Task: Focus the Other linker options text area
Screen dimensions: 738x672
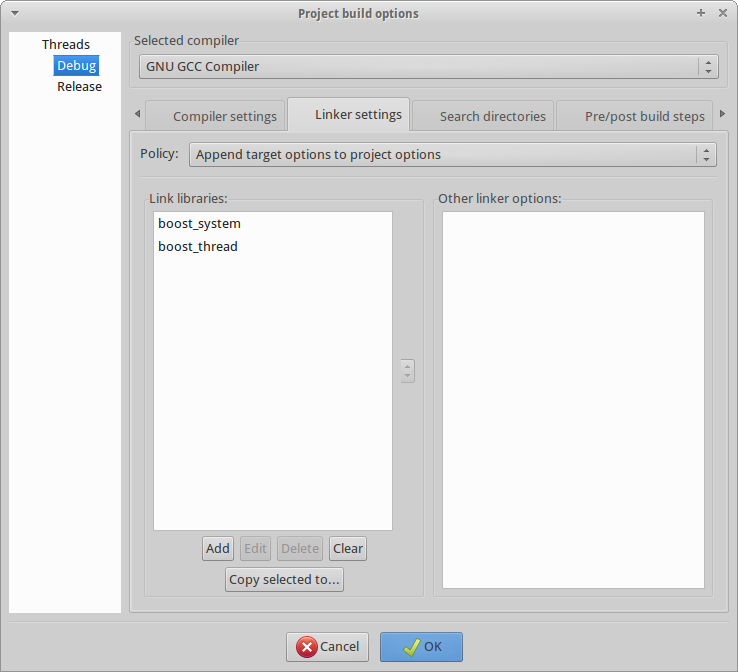Action: [573, 400]
